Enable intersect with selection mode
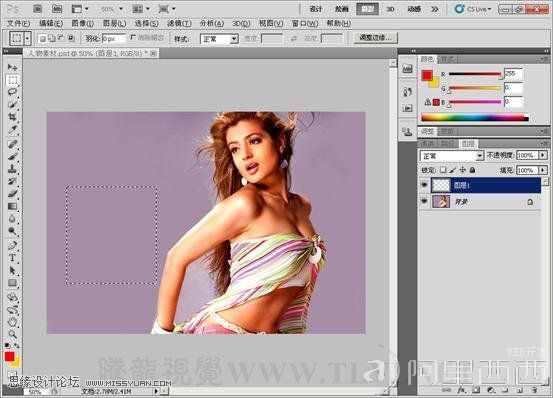This screenshot has height=398, width=553. click(71, 38)
